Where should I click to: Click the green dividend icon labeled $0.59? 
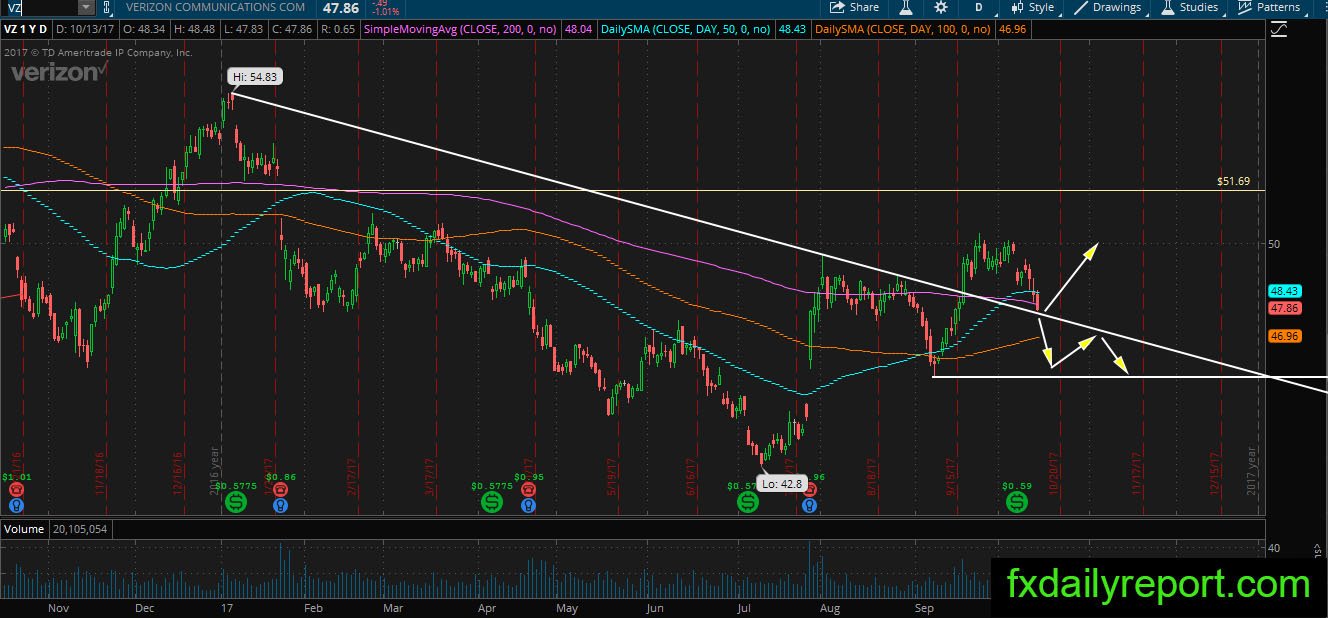tap(1016, 503)
